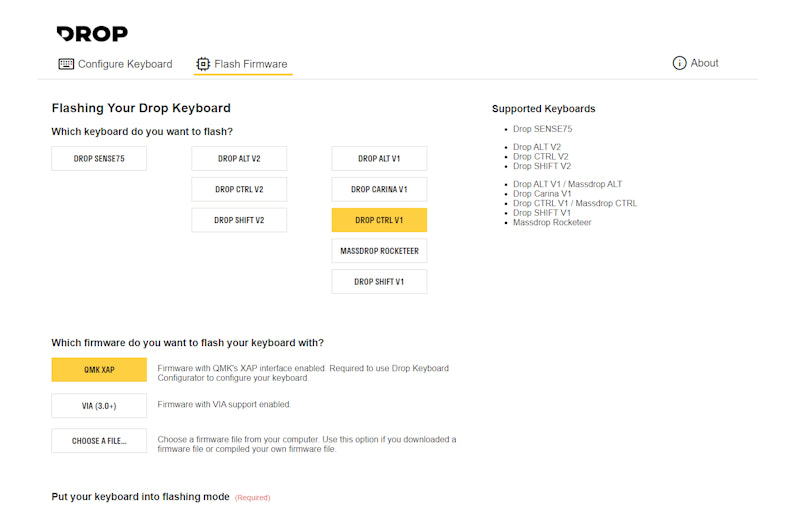796x531 pixels.
Task: Click the highlighted Drop CTRL V1 button
Action: tap(379, 220)
